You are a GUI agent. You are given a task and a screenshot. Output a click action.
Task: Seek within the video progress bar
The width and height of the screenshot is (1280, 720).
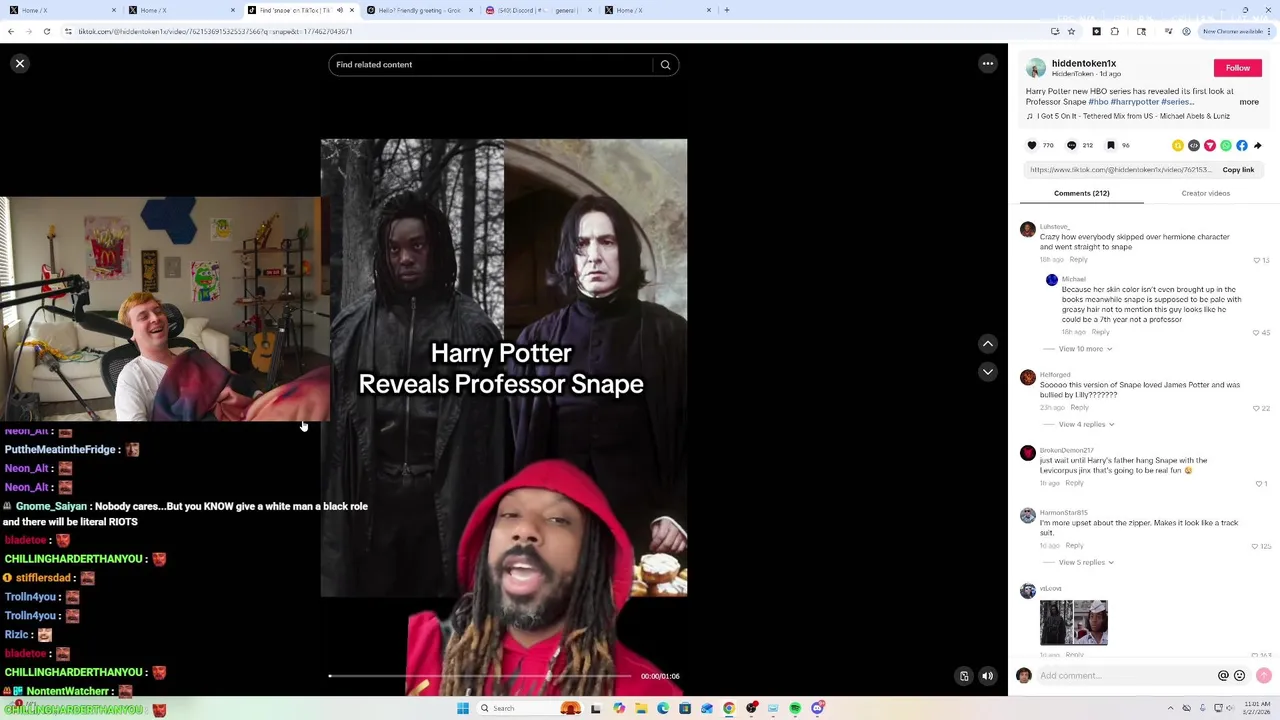pos(480,677)
